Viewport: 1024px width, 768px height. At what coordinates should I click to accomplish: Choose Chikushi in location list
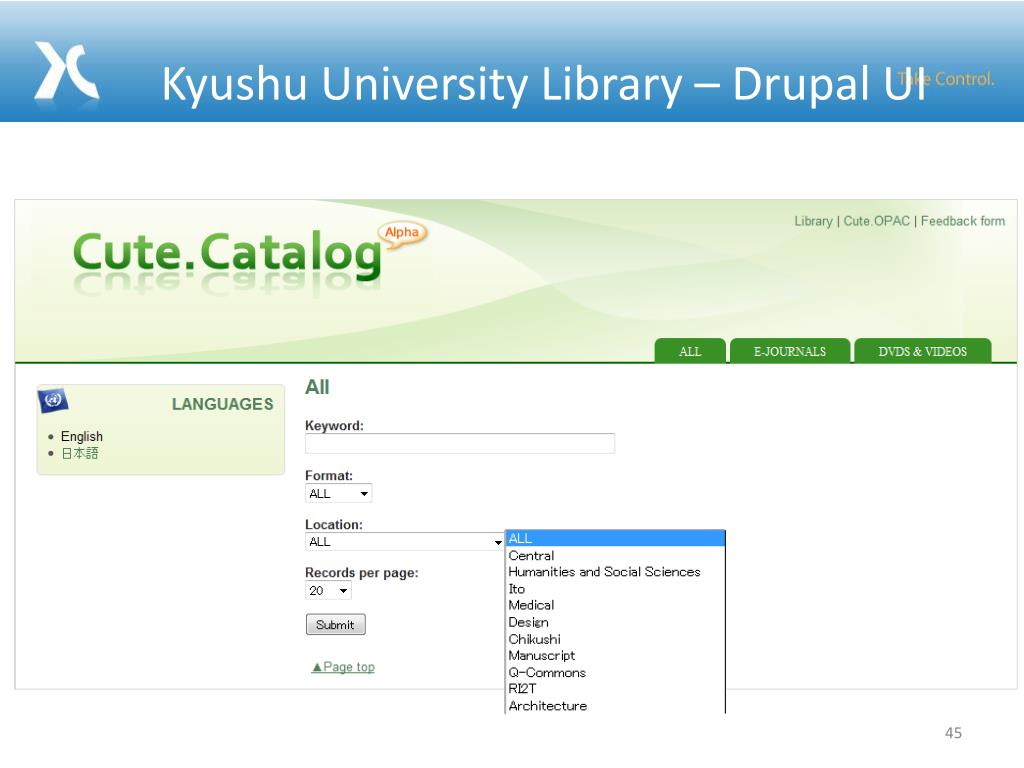[615, 639]
